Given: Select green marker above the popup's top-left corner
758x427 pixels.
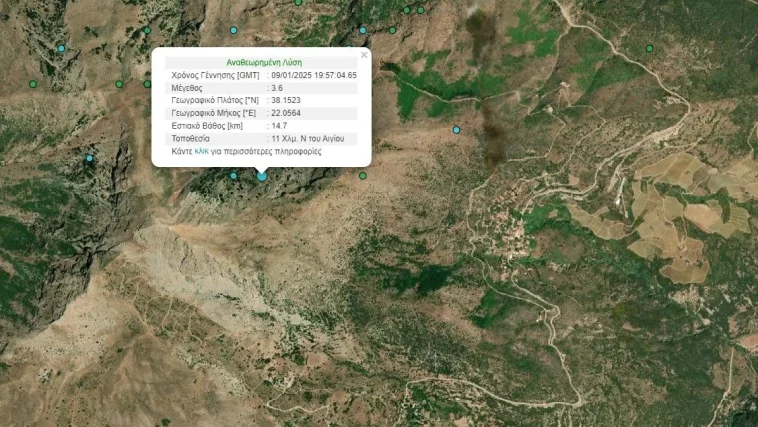Looking at the screenshot, I should [147, 30].
